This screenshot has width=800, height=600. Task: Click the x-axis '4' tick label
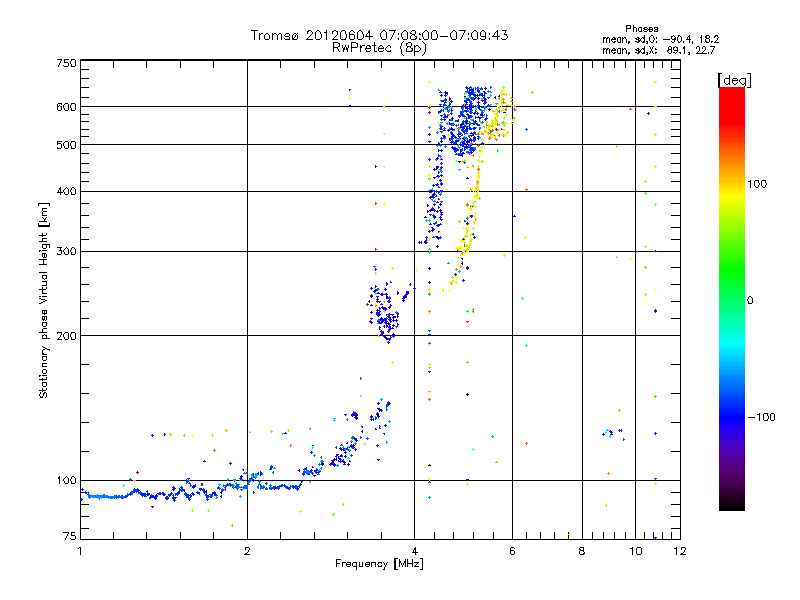click(x=414, y=551)
